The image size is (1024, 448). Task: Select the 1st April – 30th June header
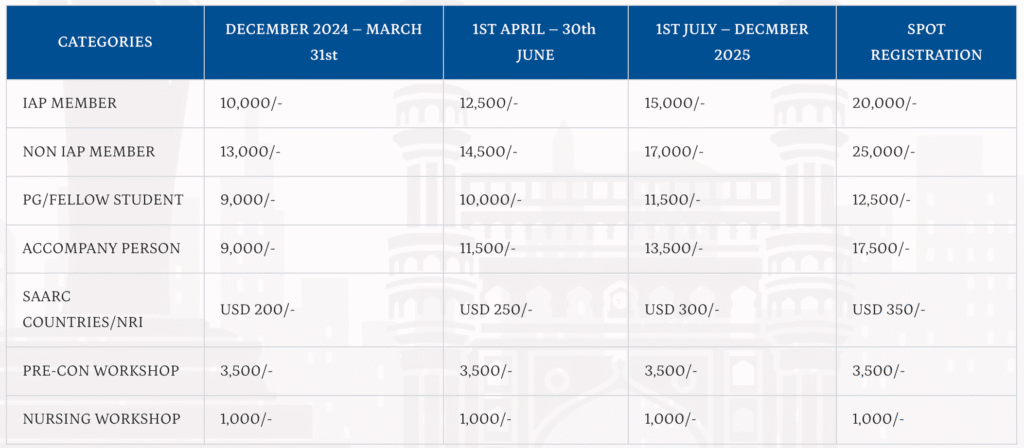pos(534,42)
